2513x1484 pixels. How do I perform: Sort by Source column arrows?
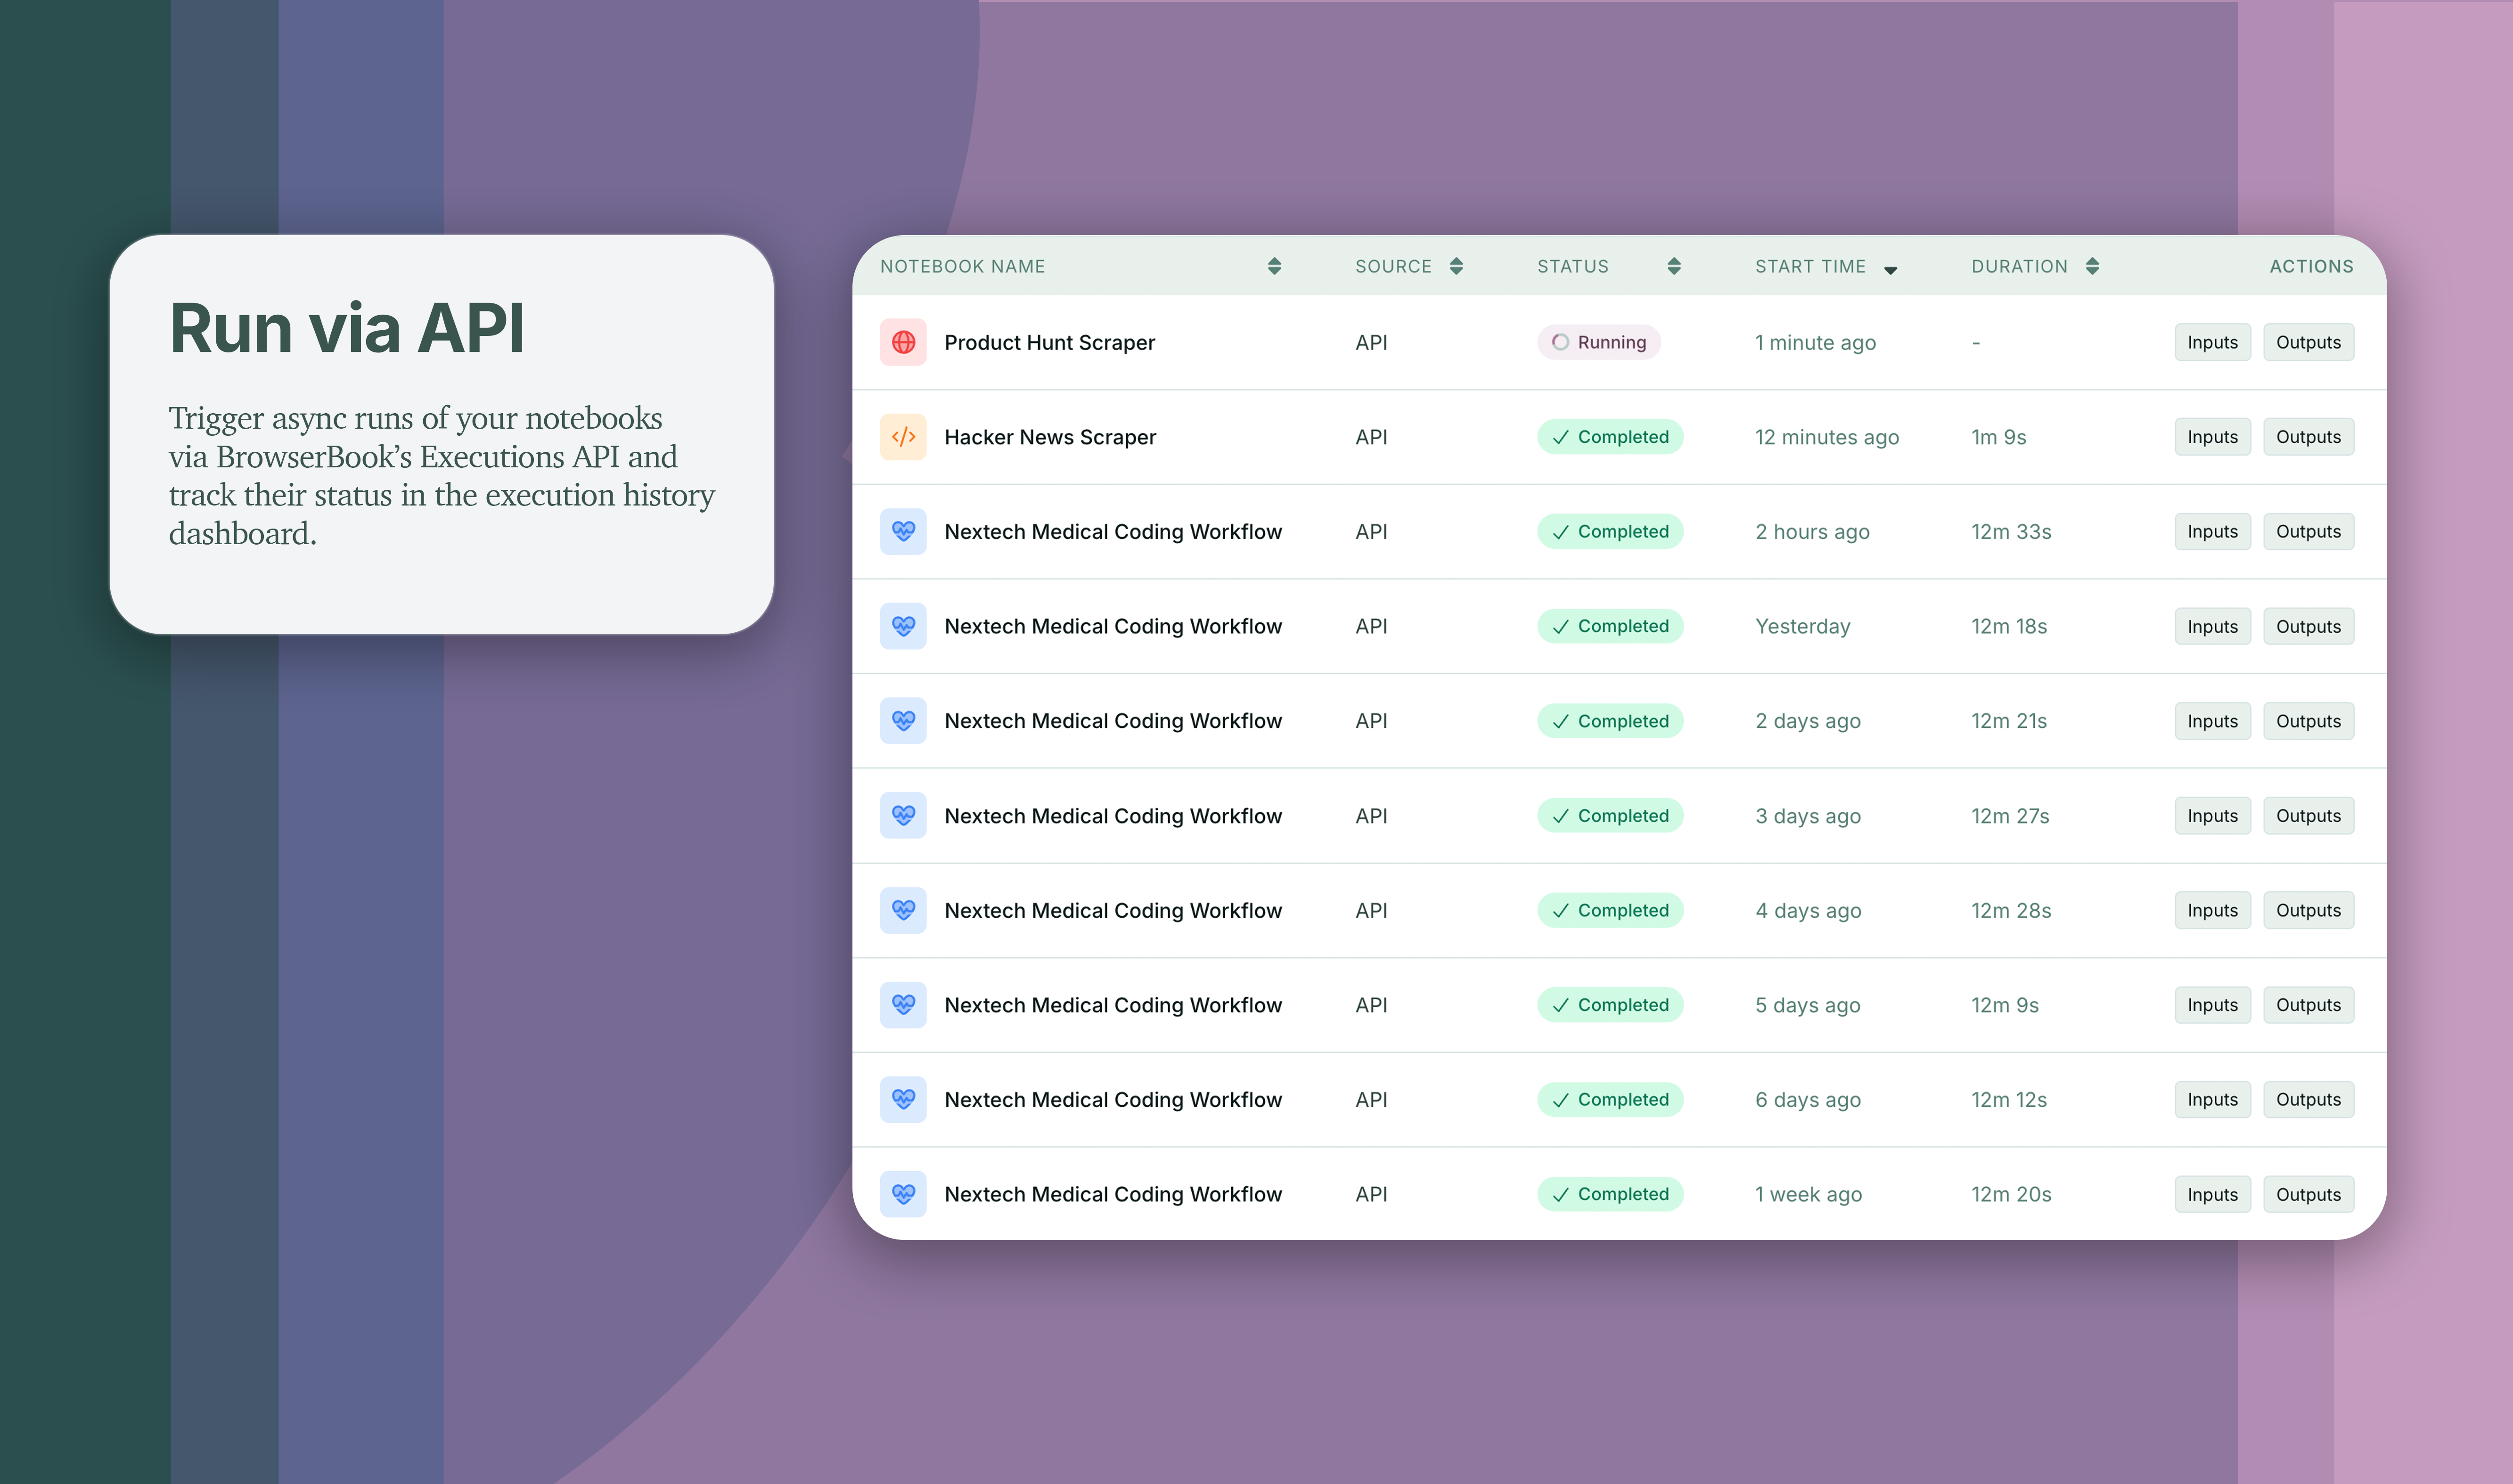pos(1456,266)
